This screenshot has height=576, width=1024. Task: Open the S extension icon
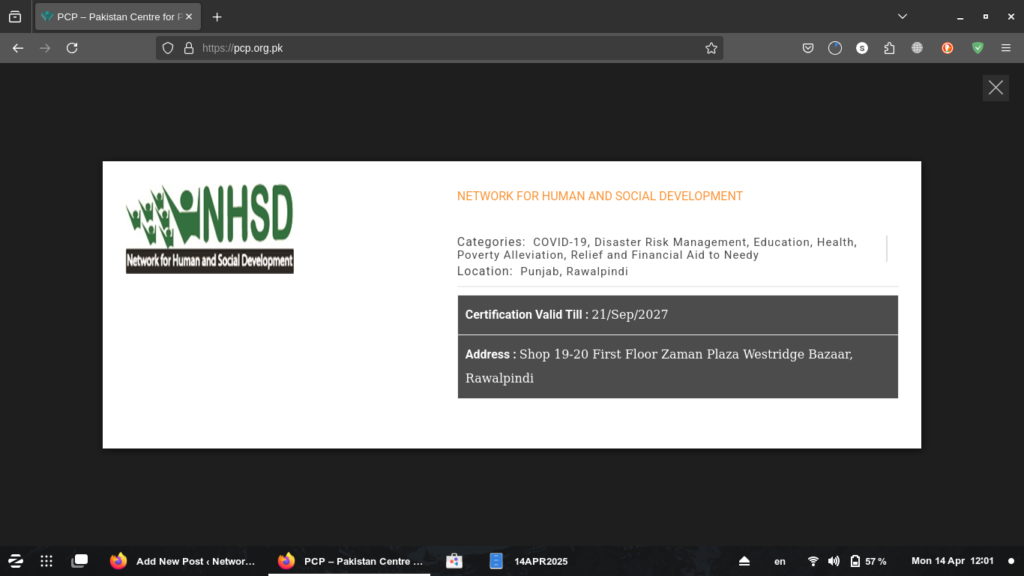tap(862, 48)
